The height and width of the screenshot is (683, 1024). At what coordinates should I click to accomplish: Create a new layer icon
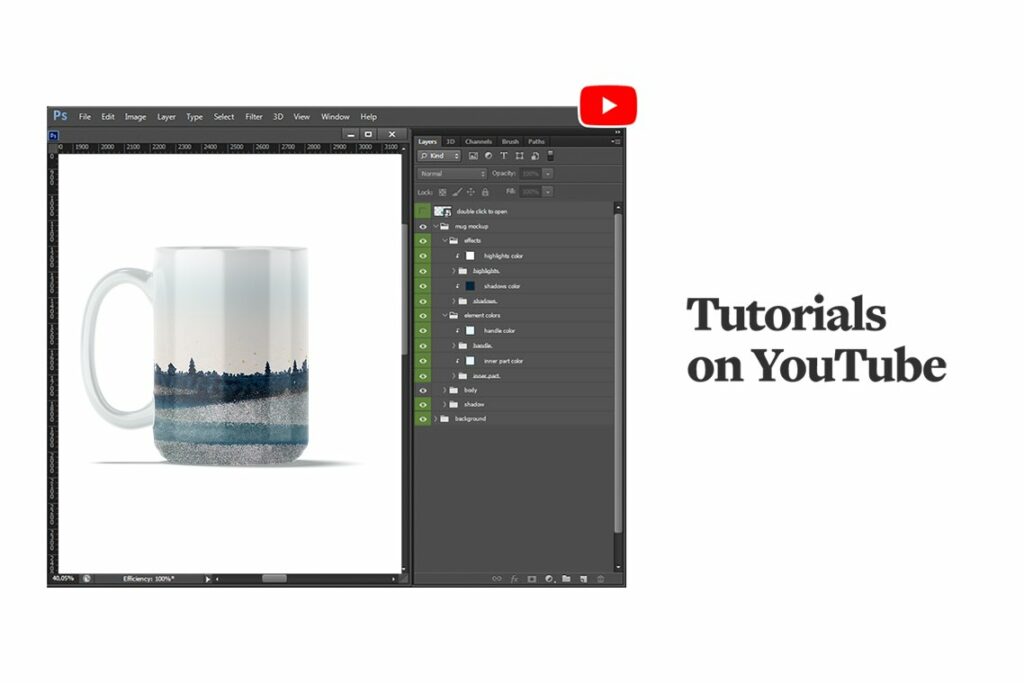tap(584, 578)
